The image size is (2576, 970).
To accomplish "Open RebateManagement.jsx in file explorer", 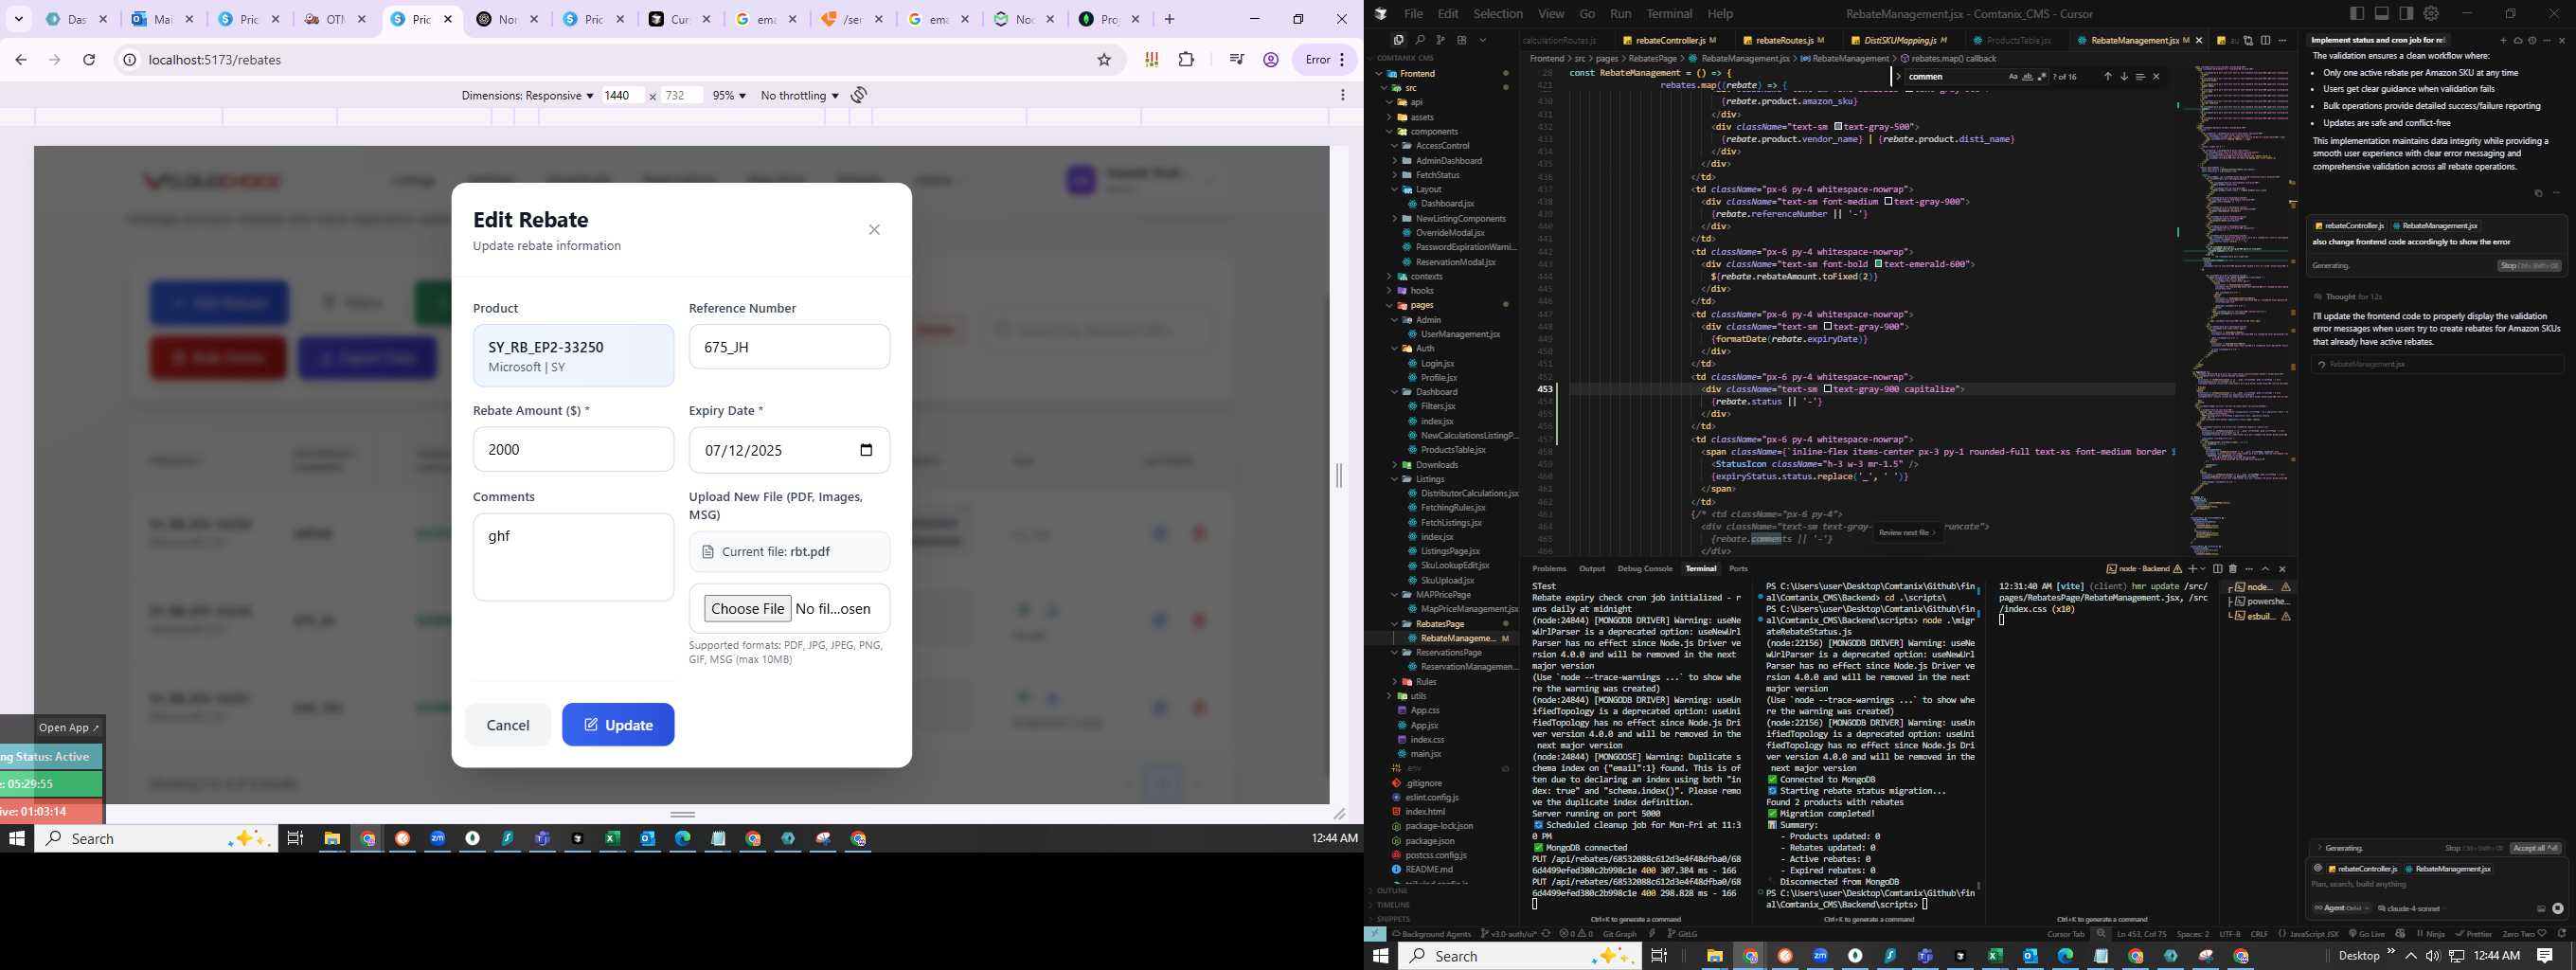I will click(1458, 639).
